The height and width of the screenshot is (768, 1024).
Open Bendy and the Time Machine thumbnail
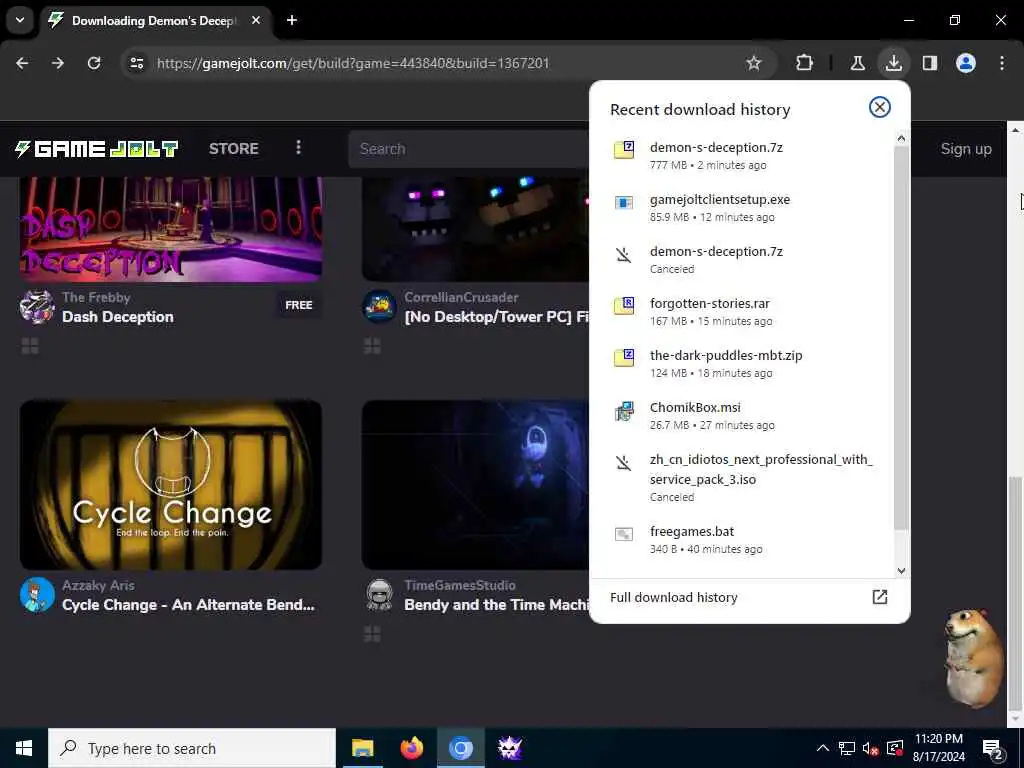click(x=475, y=485)
